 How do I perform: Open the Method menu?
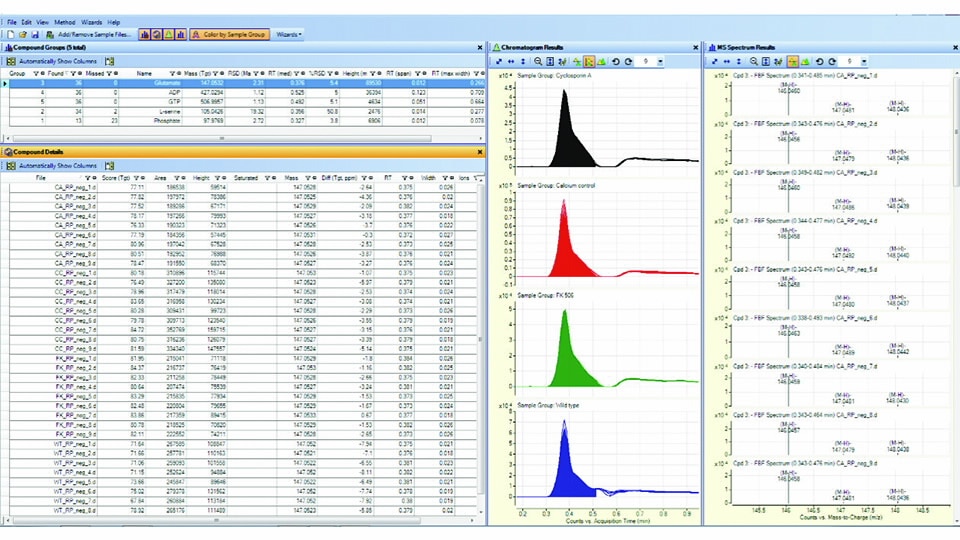tap(64, 21)
